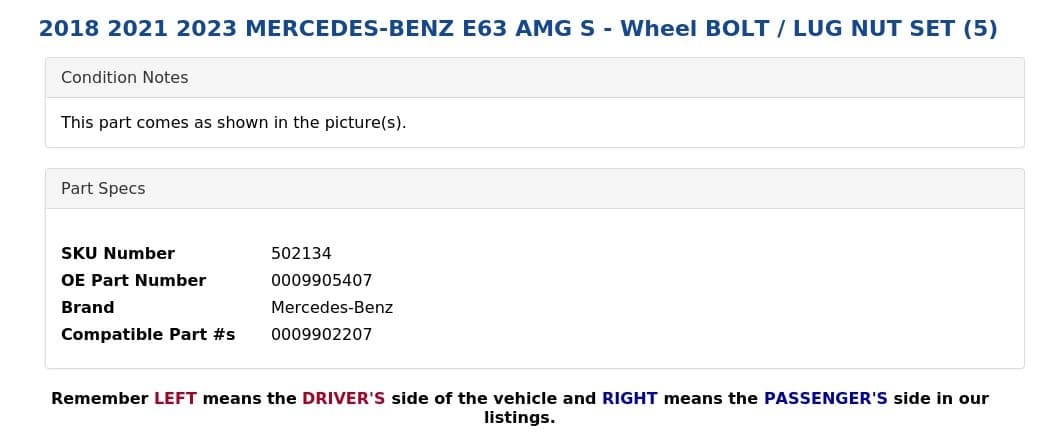Screen dimensions: 1040x443
Task: Click the Brand label
Action: tap(87, 308)
